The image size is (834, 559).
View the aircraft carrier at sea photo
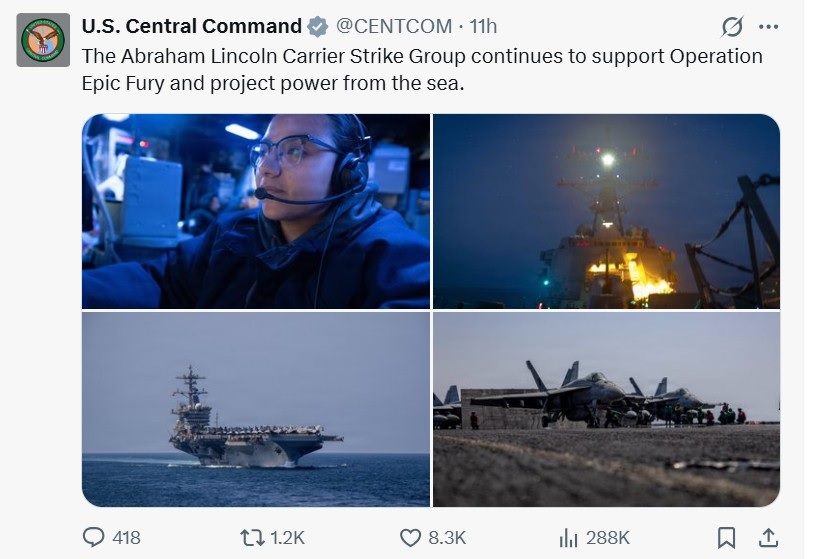[256, 409]
